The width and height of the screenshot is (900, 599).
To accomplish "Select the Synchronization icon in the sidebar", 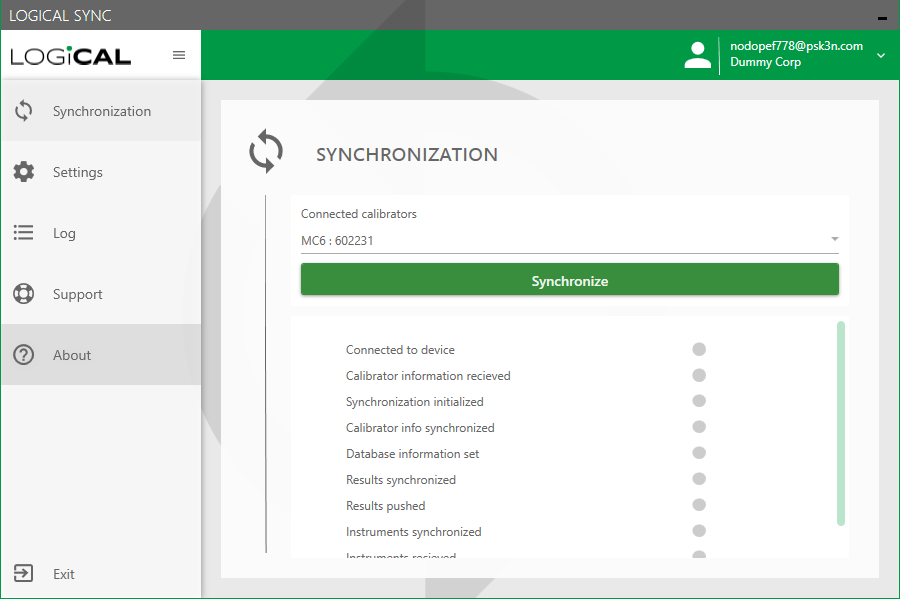I will coord(23,110).
